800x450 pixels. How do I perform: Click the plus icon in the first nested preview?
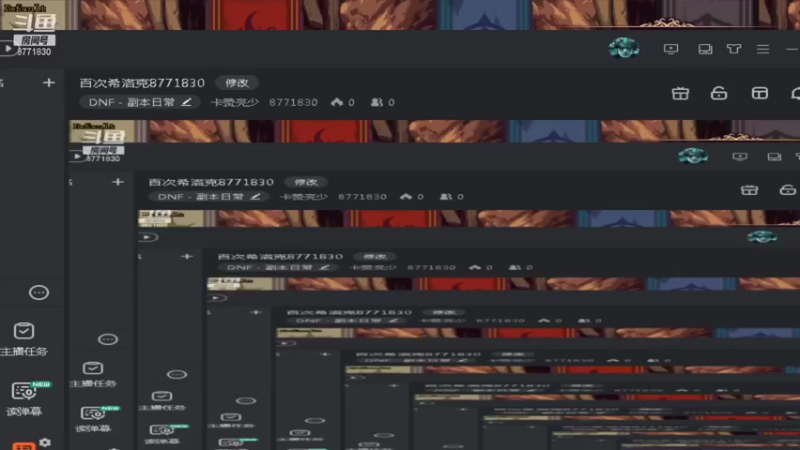(x=118, y=182)
